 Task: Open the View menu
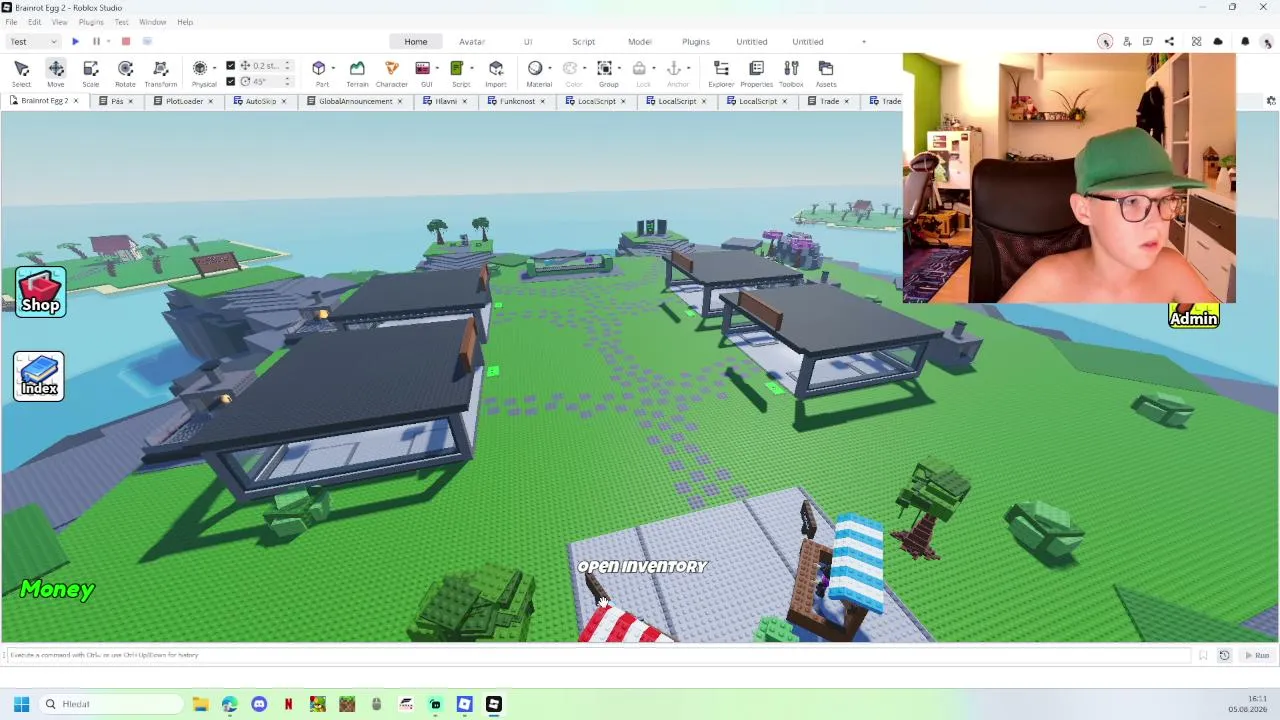pos(60,22)
